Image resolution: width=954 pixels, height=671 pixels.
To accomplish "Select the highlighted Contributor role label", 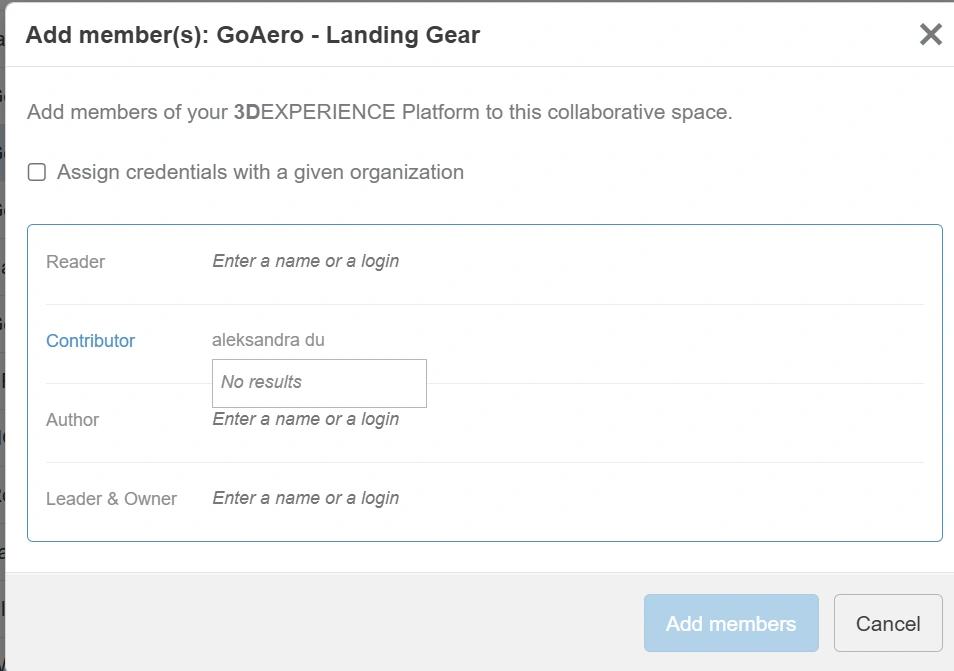I will tap(90, 341).
